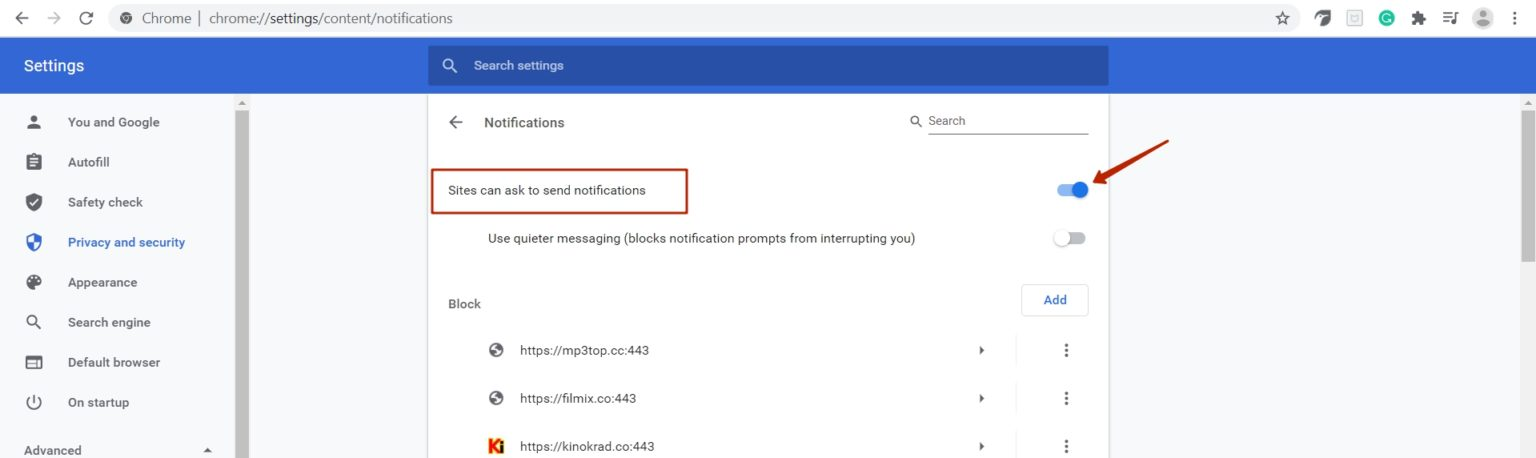Screen dimensions: 1536x458
Task: Click the Add button for Block list
Action: [x=1054, y=300]
